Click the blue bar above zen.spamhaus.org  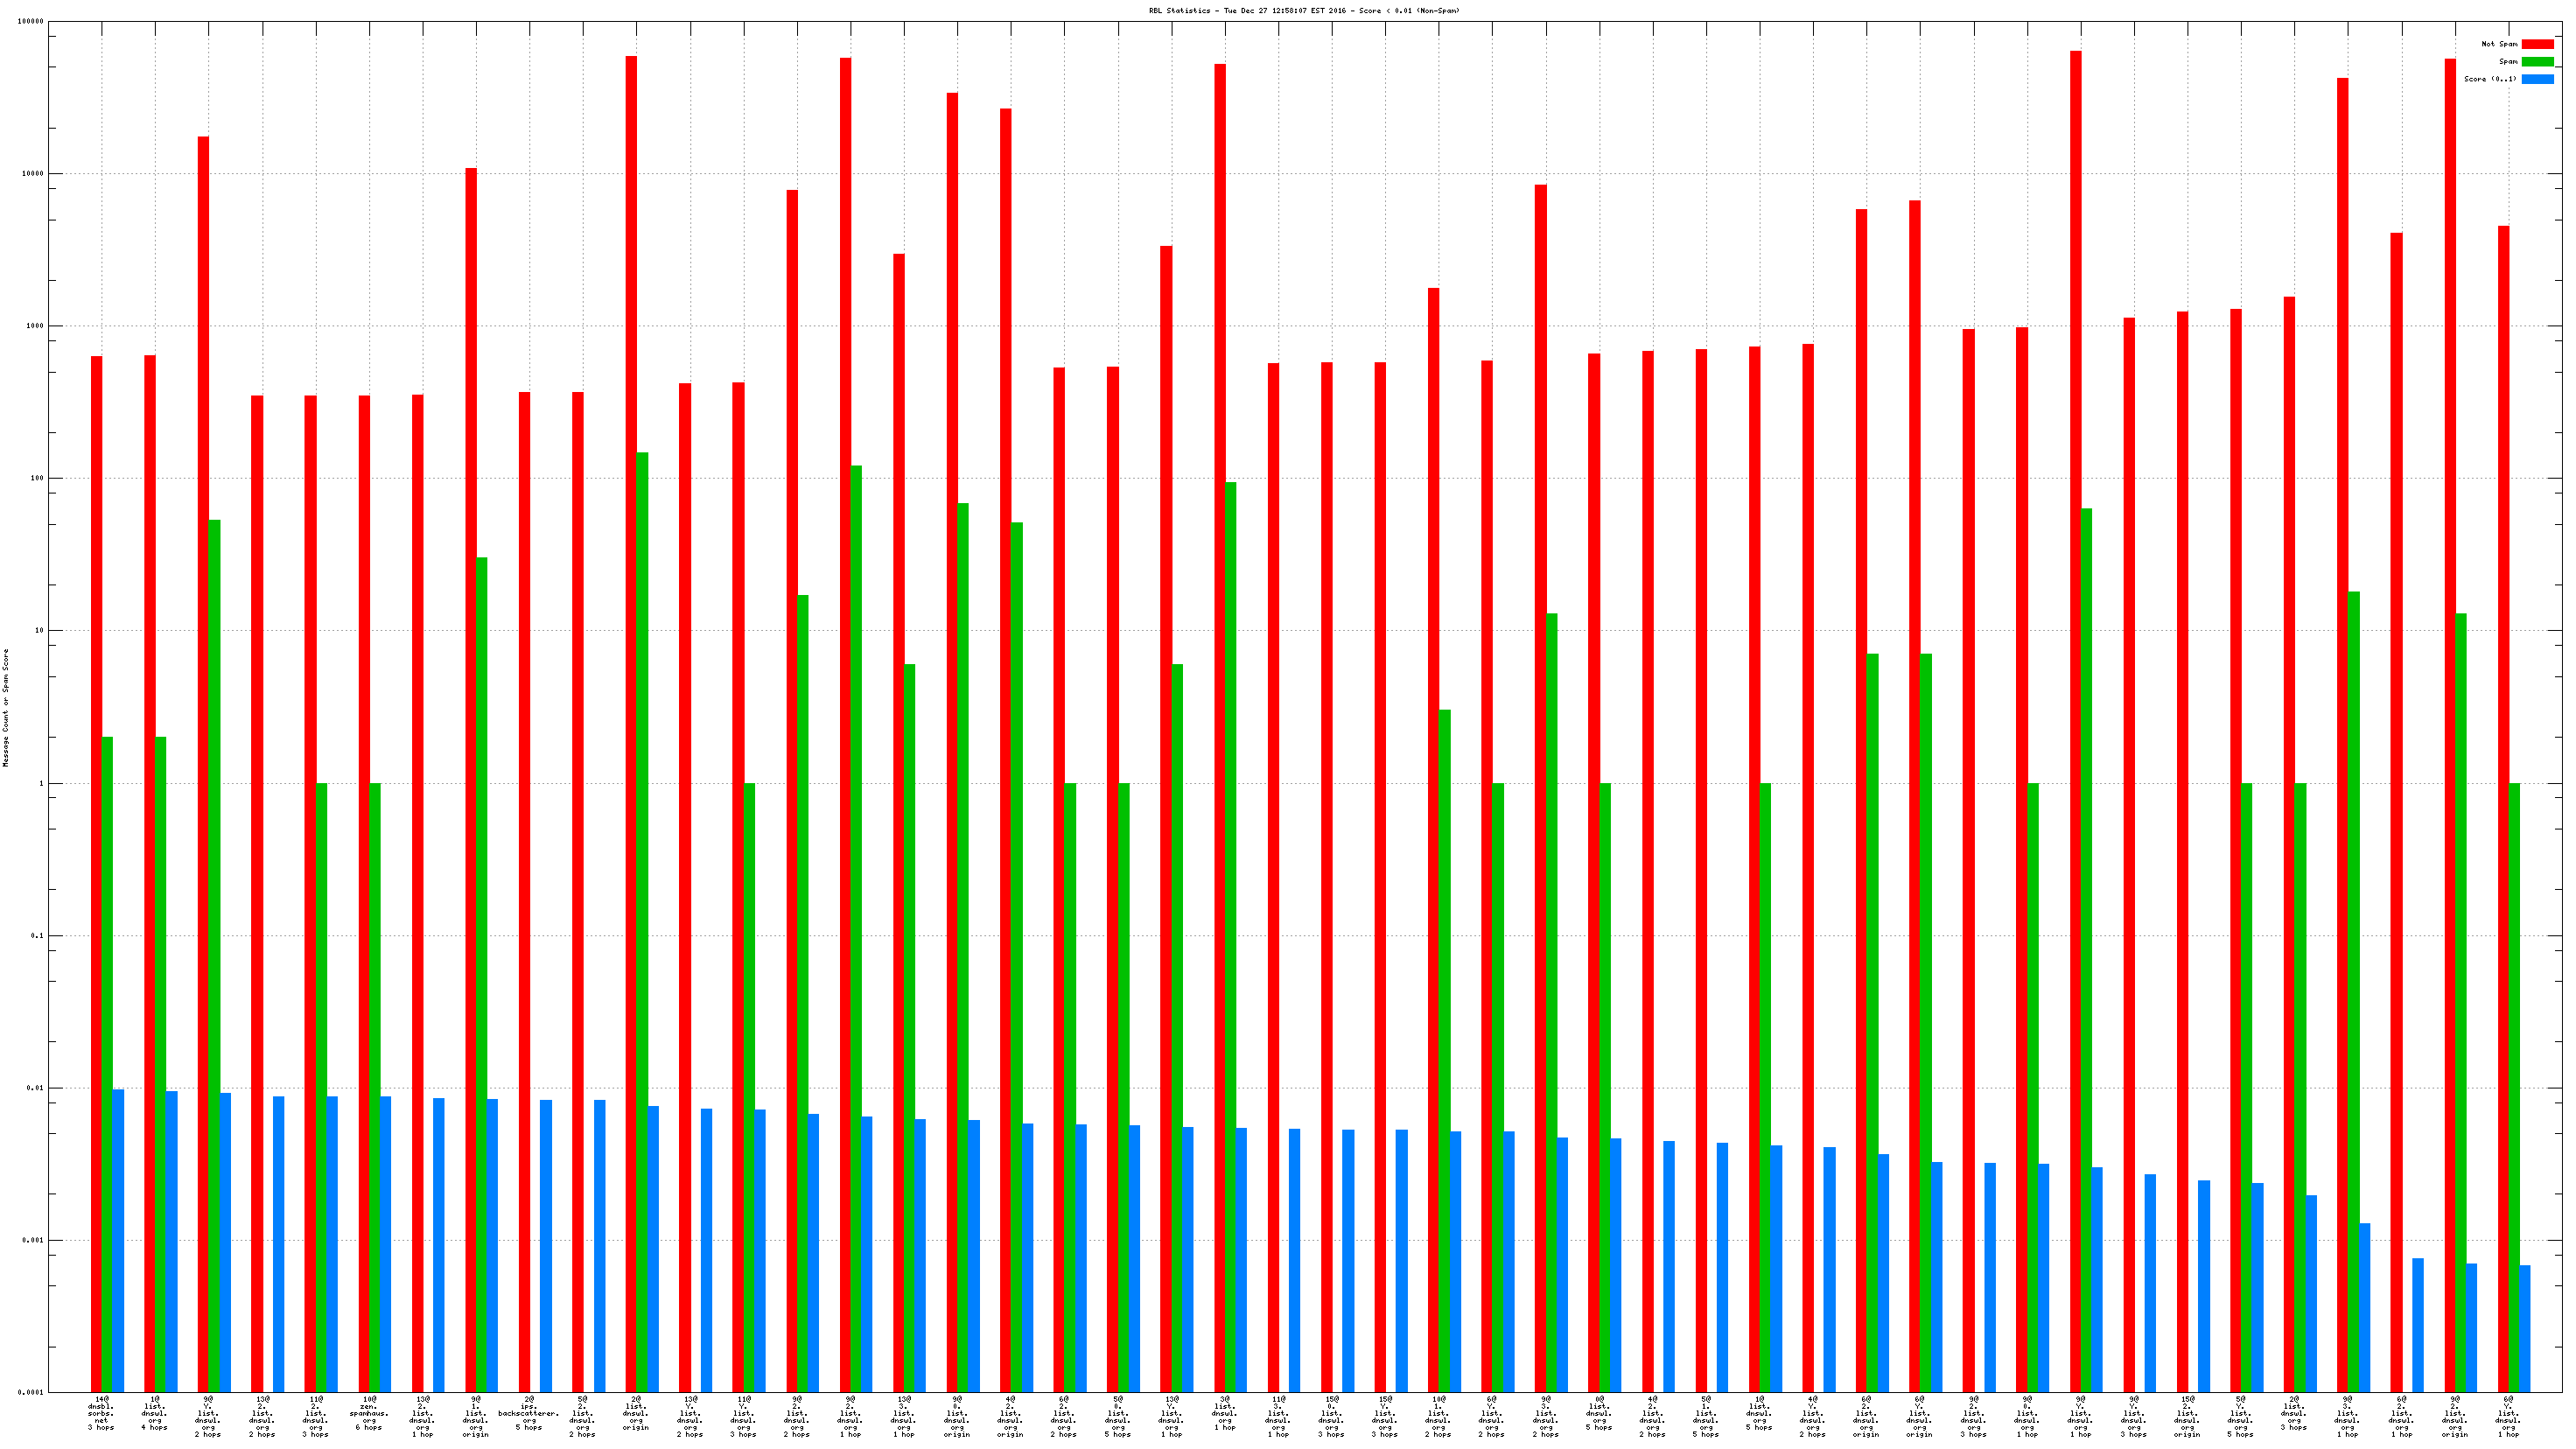(385, 1243)
